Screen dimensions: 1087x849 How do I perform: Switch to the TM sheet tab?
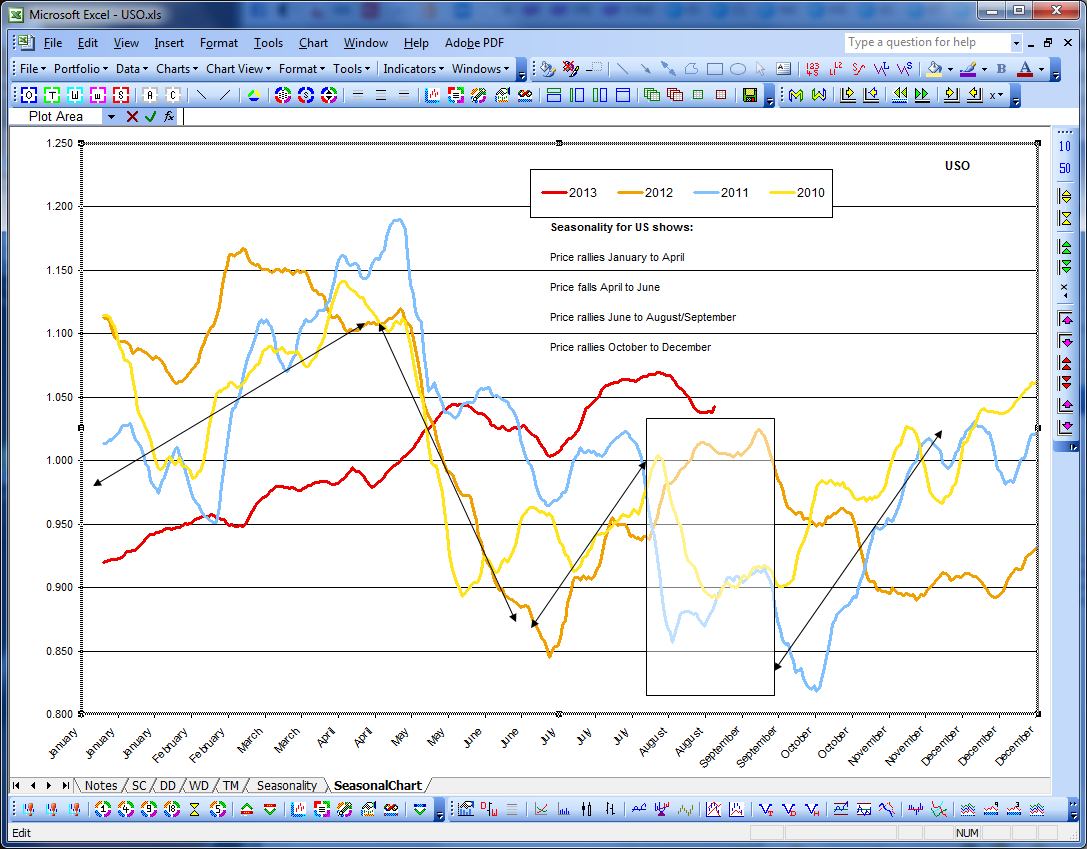pyautogui.click(x=231, y=785)
